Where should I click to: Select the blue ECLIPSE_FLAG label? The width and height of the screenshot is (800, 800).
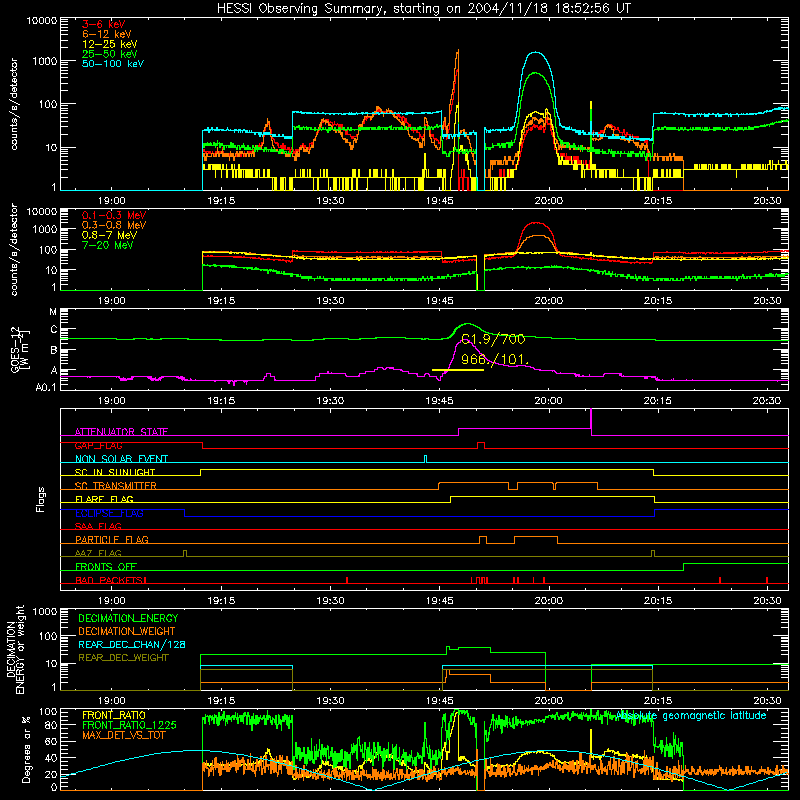click(109, 513)
